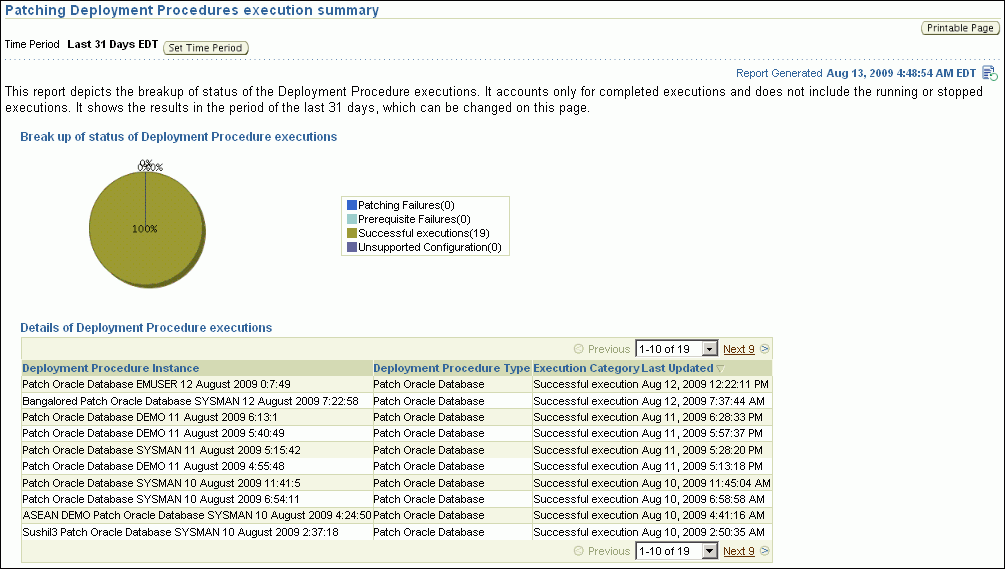Click 'Aug 11, 2009 5:13:18 PM' cell

702,466
